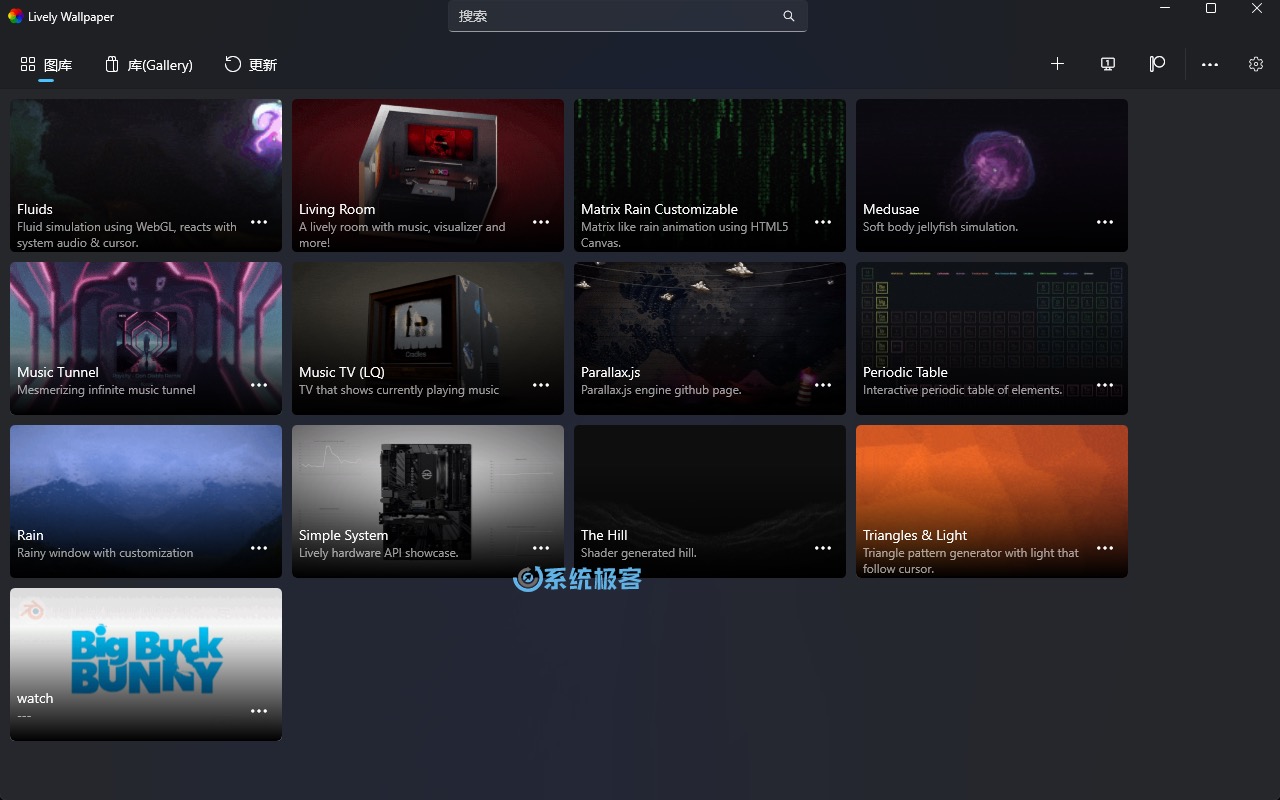This screenshot has width=1280, height=800.
Task: Open more options for Rain wallpaper
Action: coord(259,548)
